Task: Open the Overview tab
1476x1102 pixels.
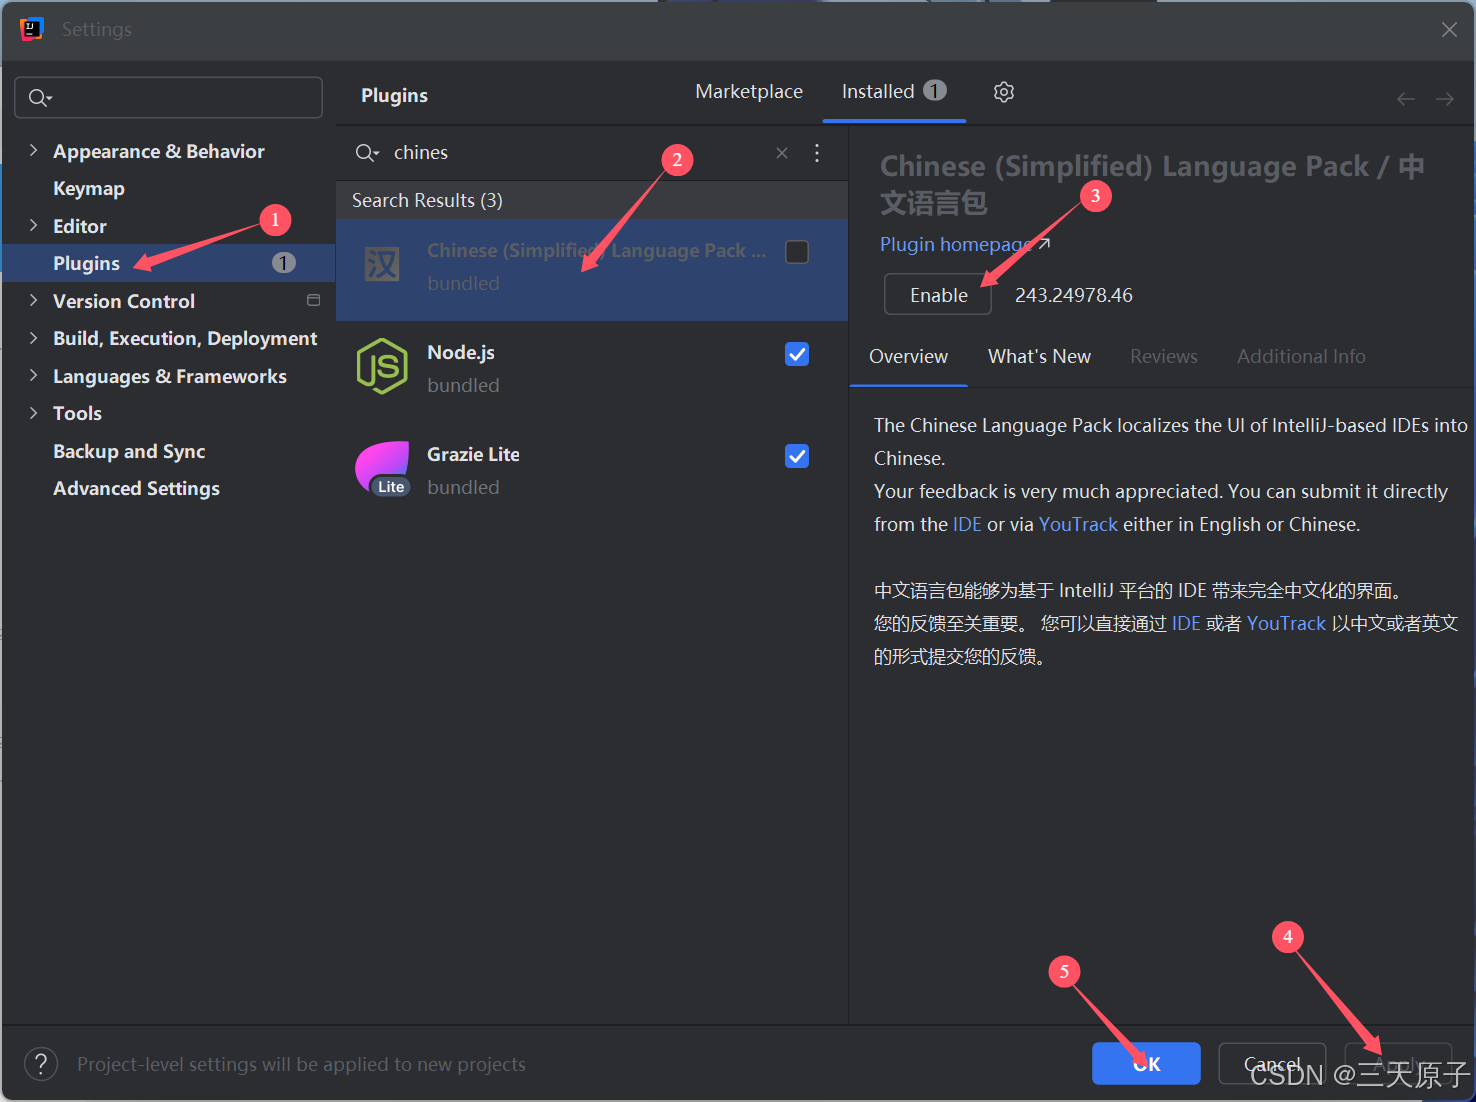Action: 908,356
